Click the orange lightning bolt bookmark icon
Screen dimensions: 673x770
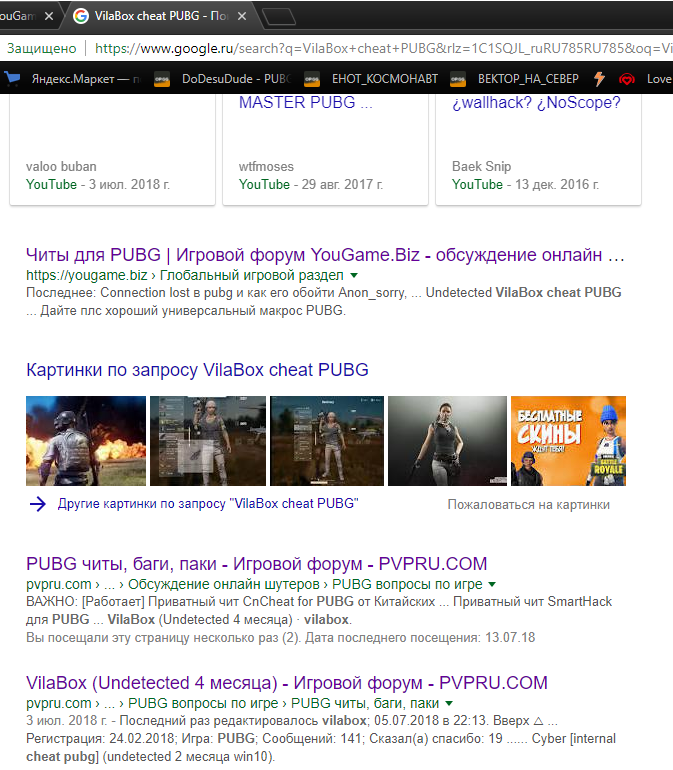(599, 79)
